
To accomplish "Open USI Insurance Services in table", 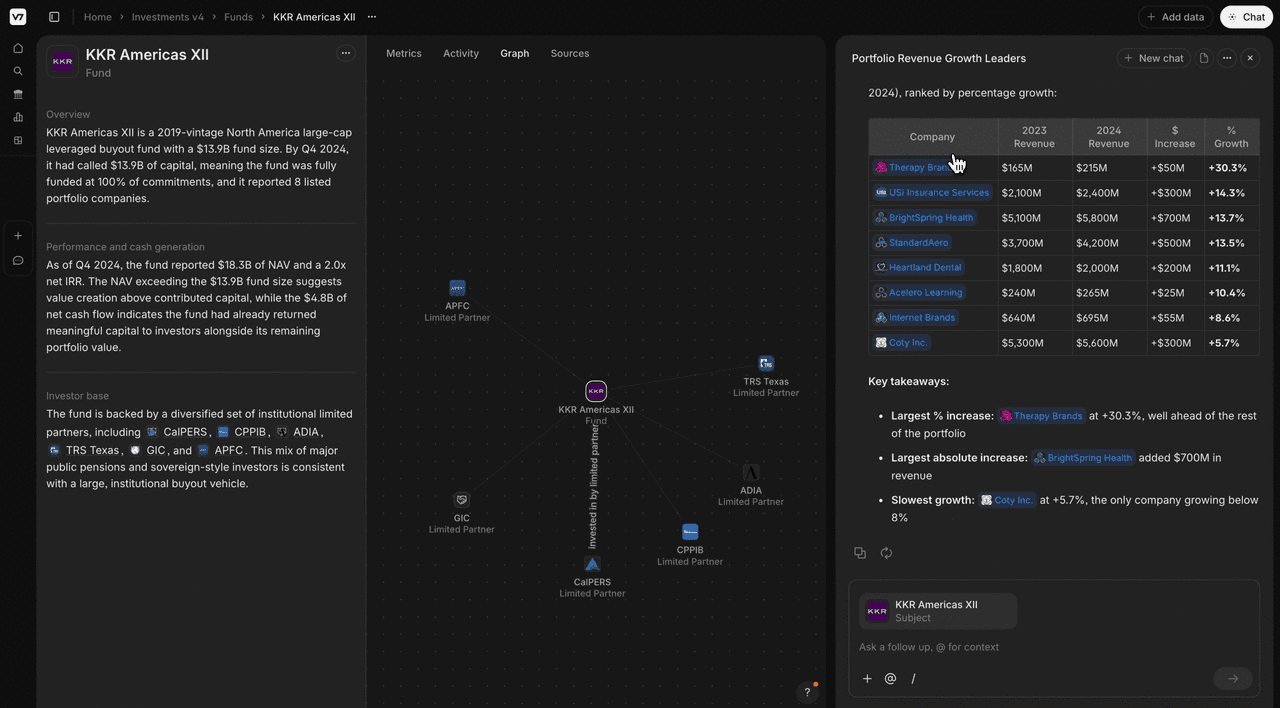I will [x=932, y=193].
